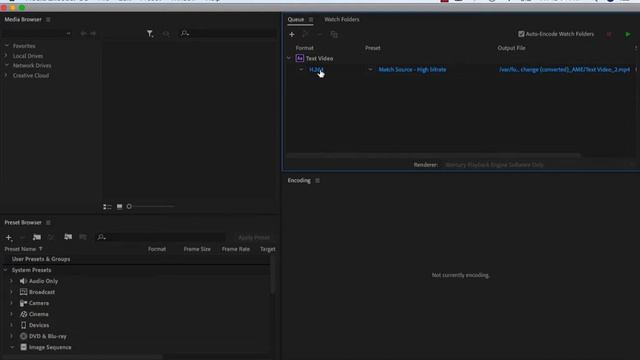Viewport: 640px width, 360px height.
Task: Open the Media Browser panel menu icon
Action: [x=48, y=20]
